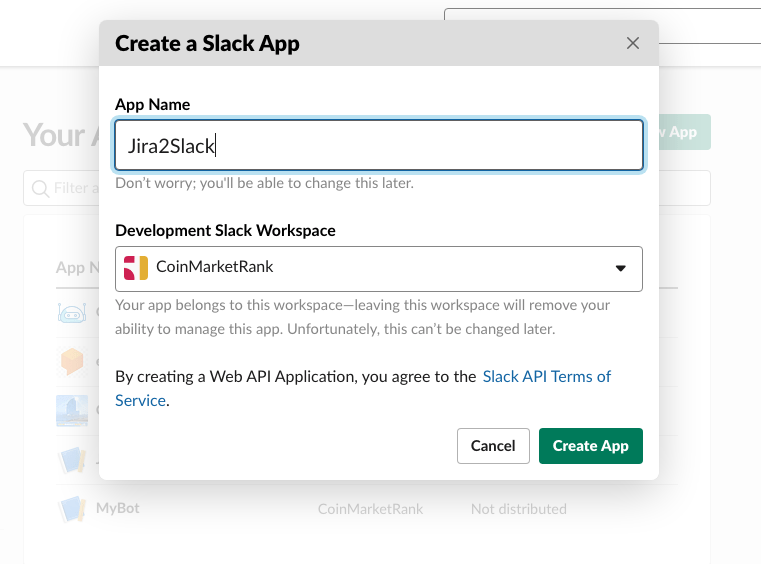
Task: Click the orange box app icon
Action: (72, 361)
